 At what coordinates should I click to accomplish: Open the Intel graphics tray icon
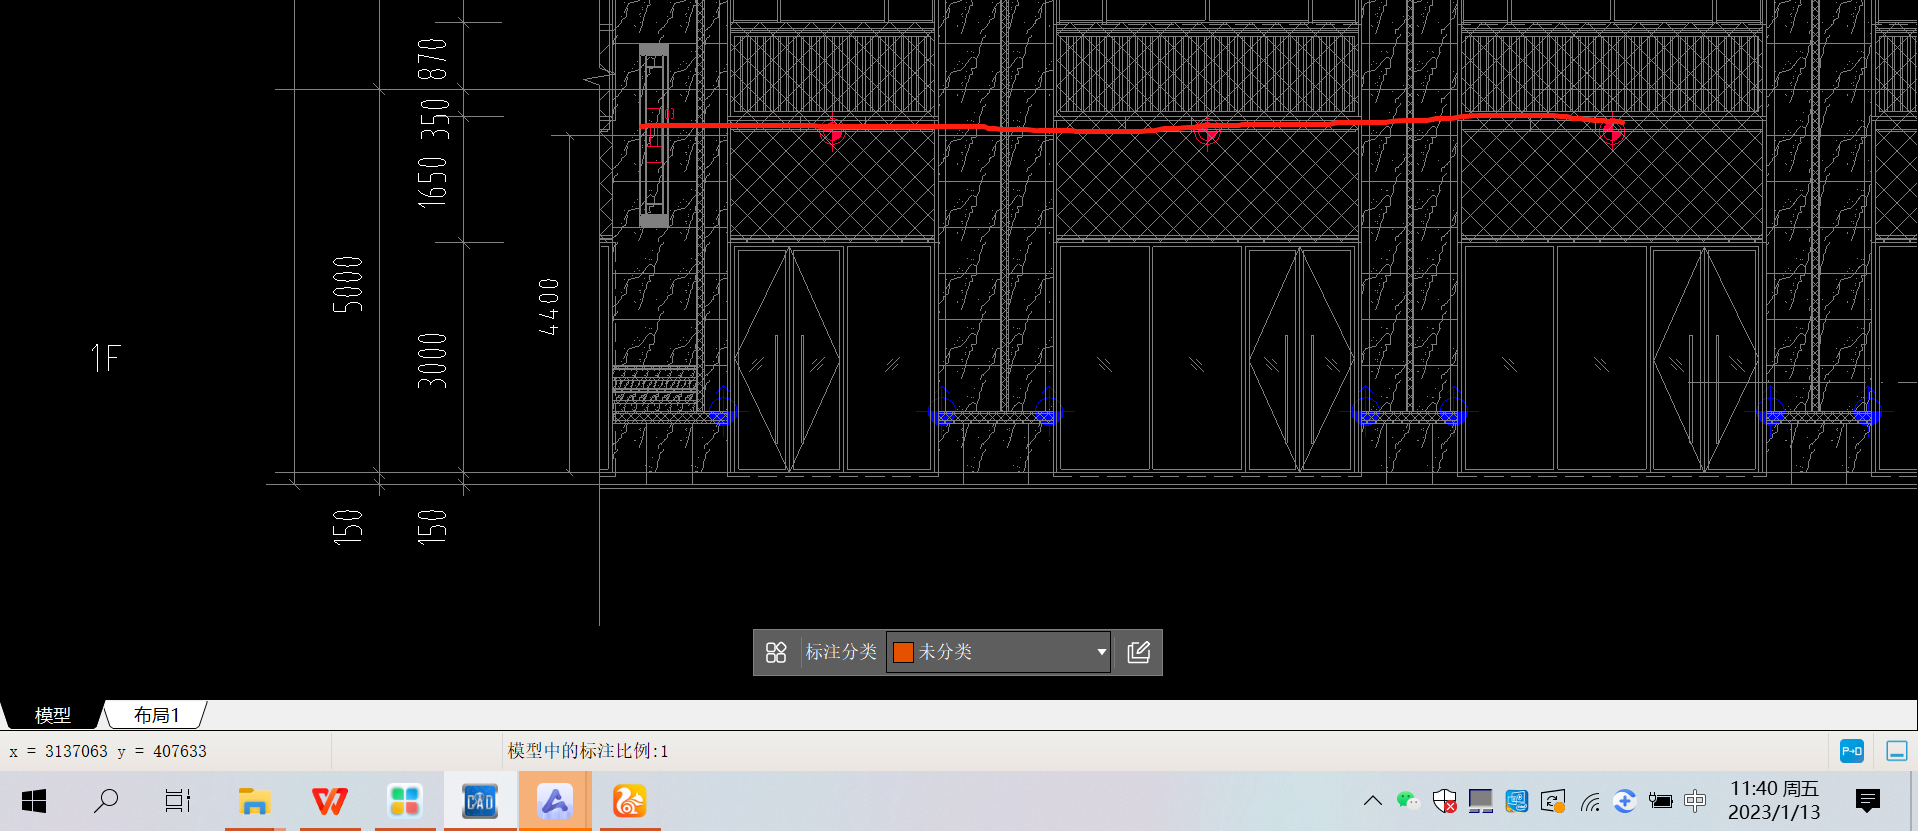click(x=1517, y=801)
